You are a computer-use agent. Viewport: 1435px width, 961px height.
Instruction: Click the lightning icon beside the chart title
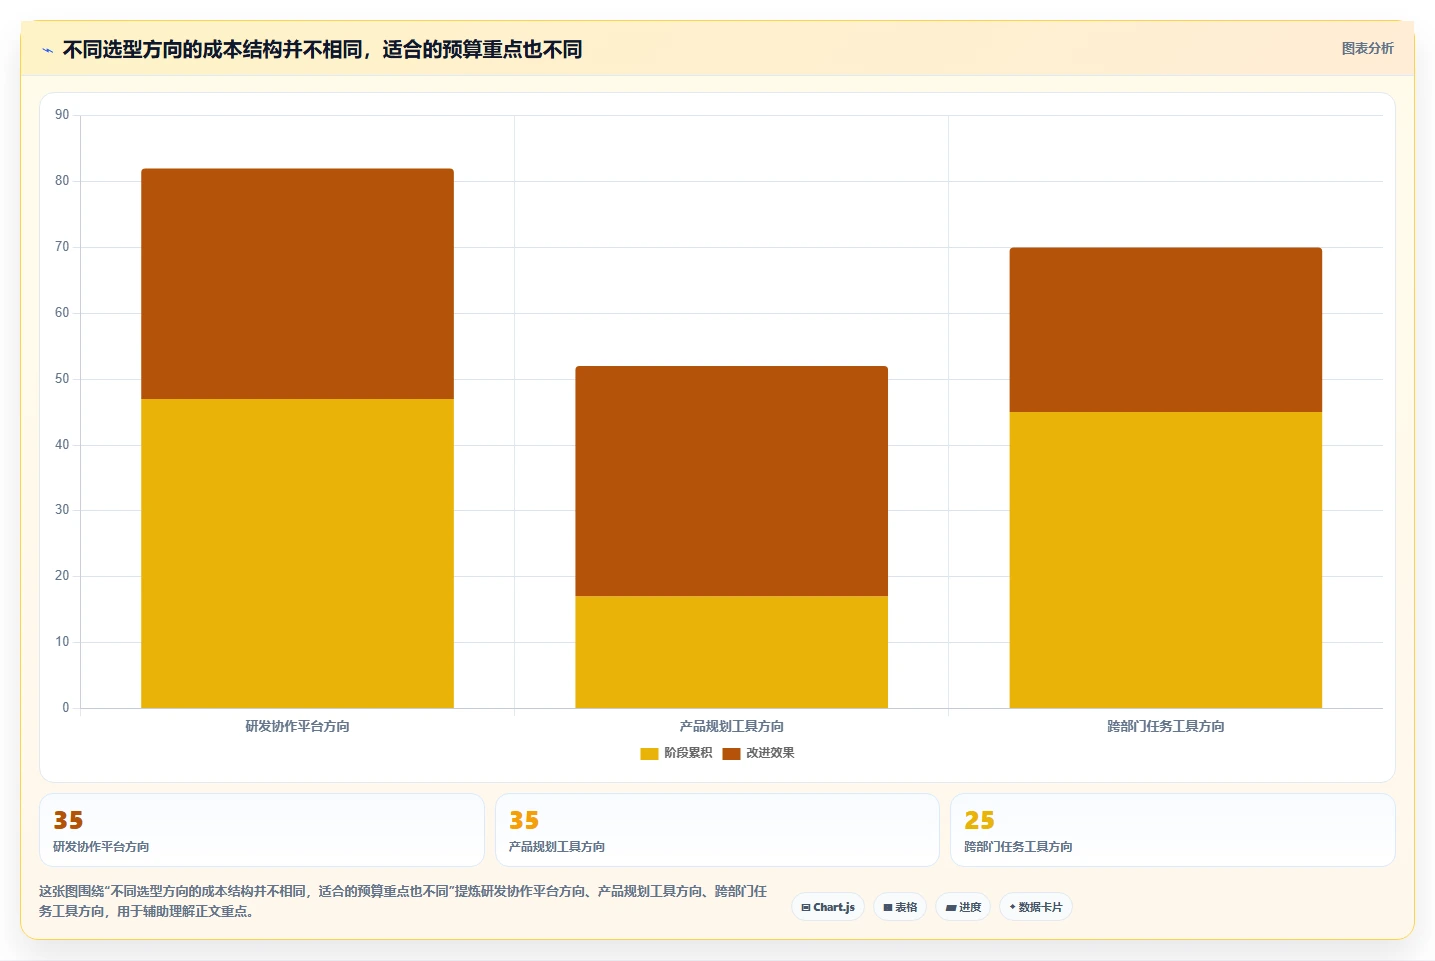pyautogui.click(x=47, y=50)
